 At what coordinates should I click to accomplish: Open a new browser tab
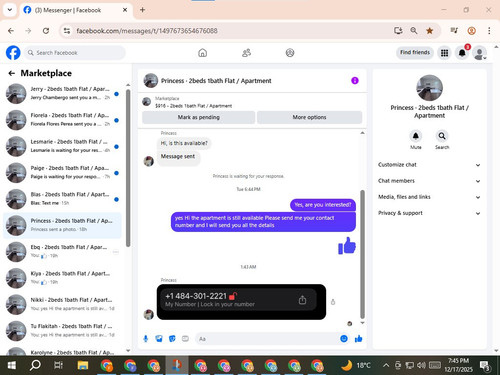tap(142, 10)
